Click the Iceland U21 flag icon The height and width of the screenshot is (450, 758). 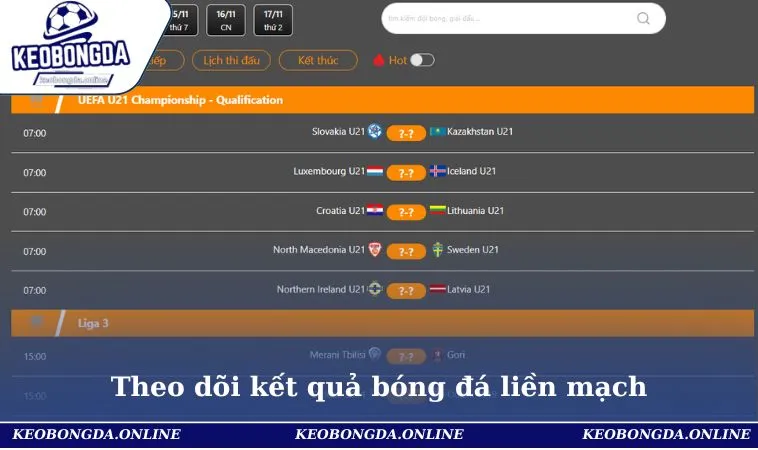437,171
